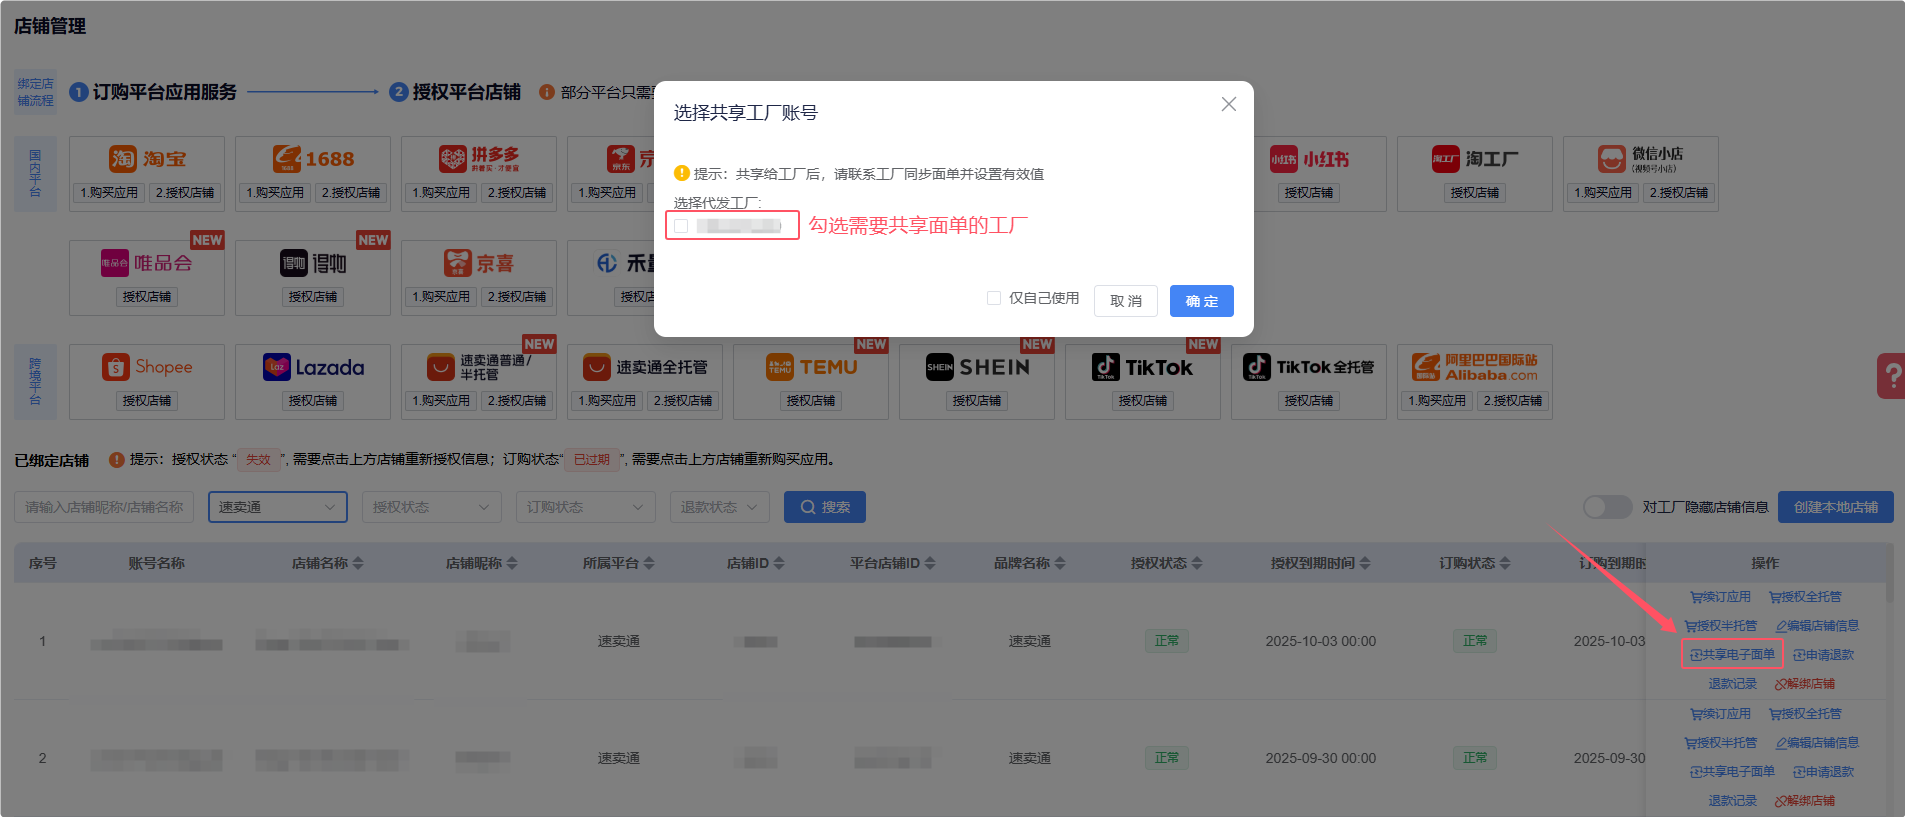Open the 速卖通 platform filter dropdown
Screen dimensions: 1905x817
click(x=278, y=507)
